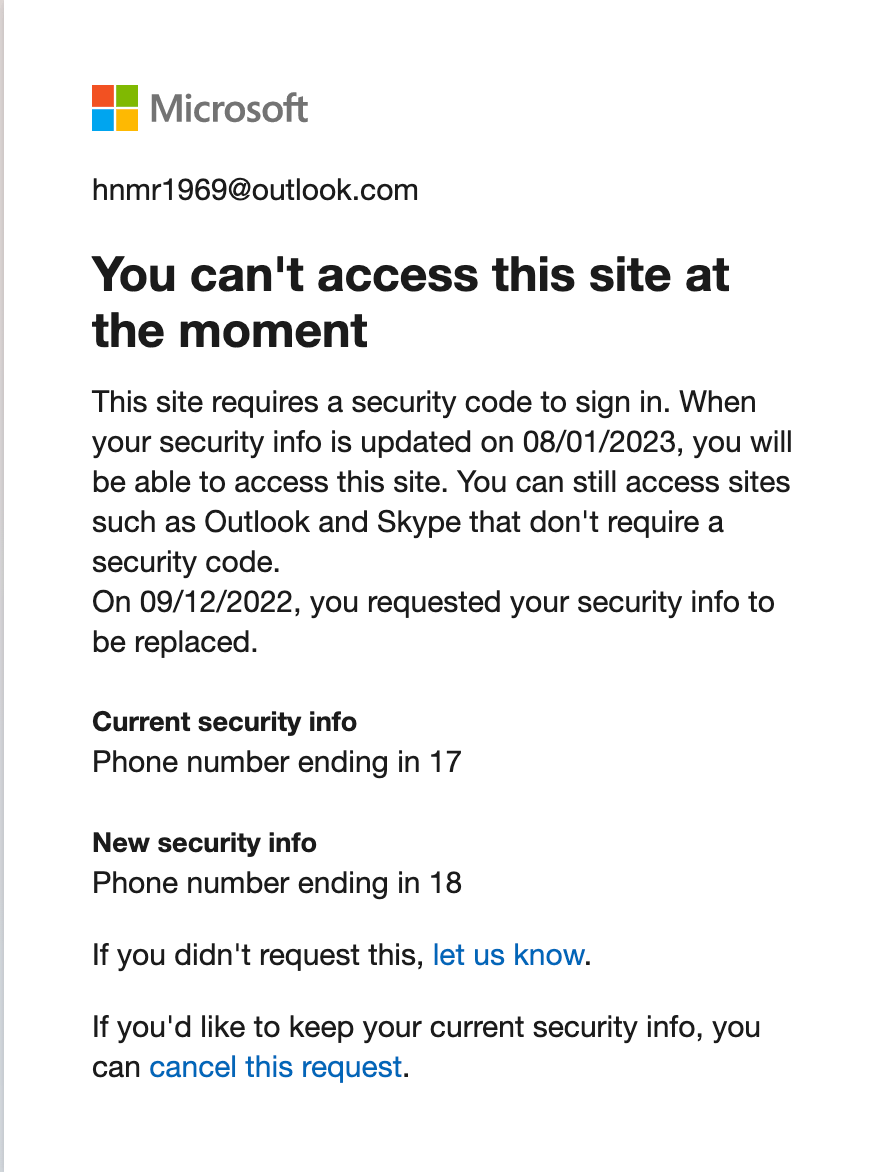Click the Microsoft wordmark text
Screen dimensions: 884x1172
229,108
